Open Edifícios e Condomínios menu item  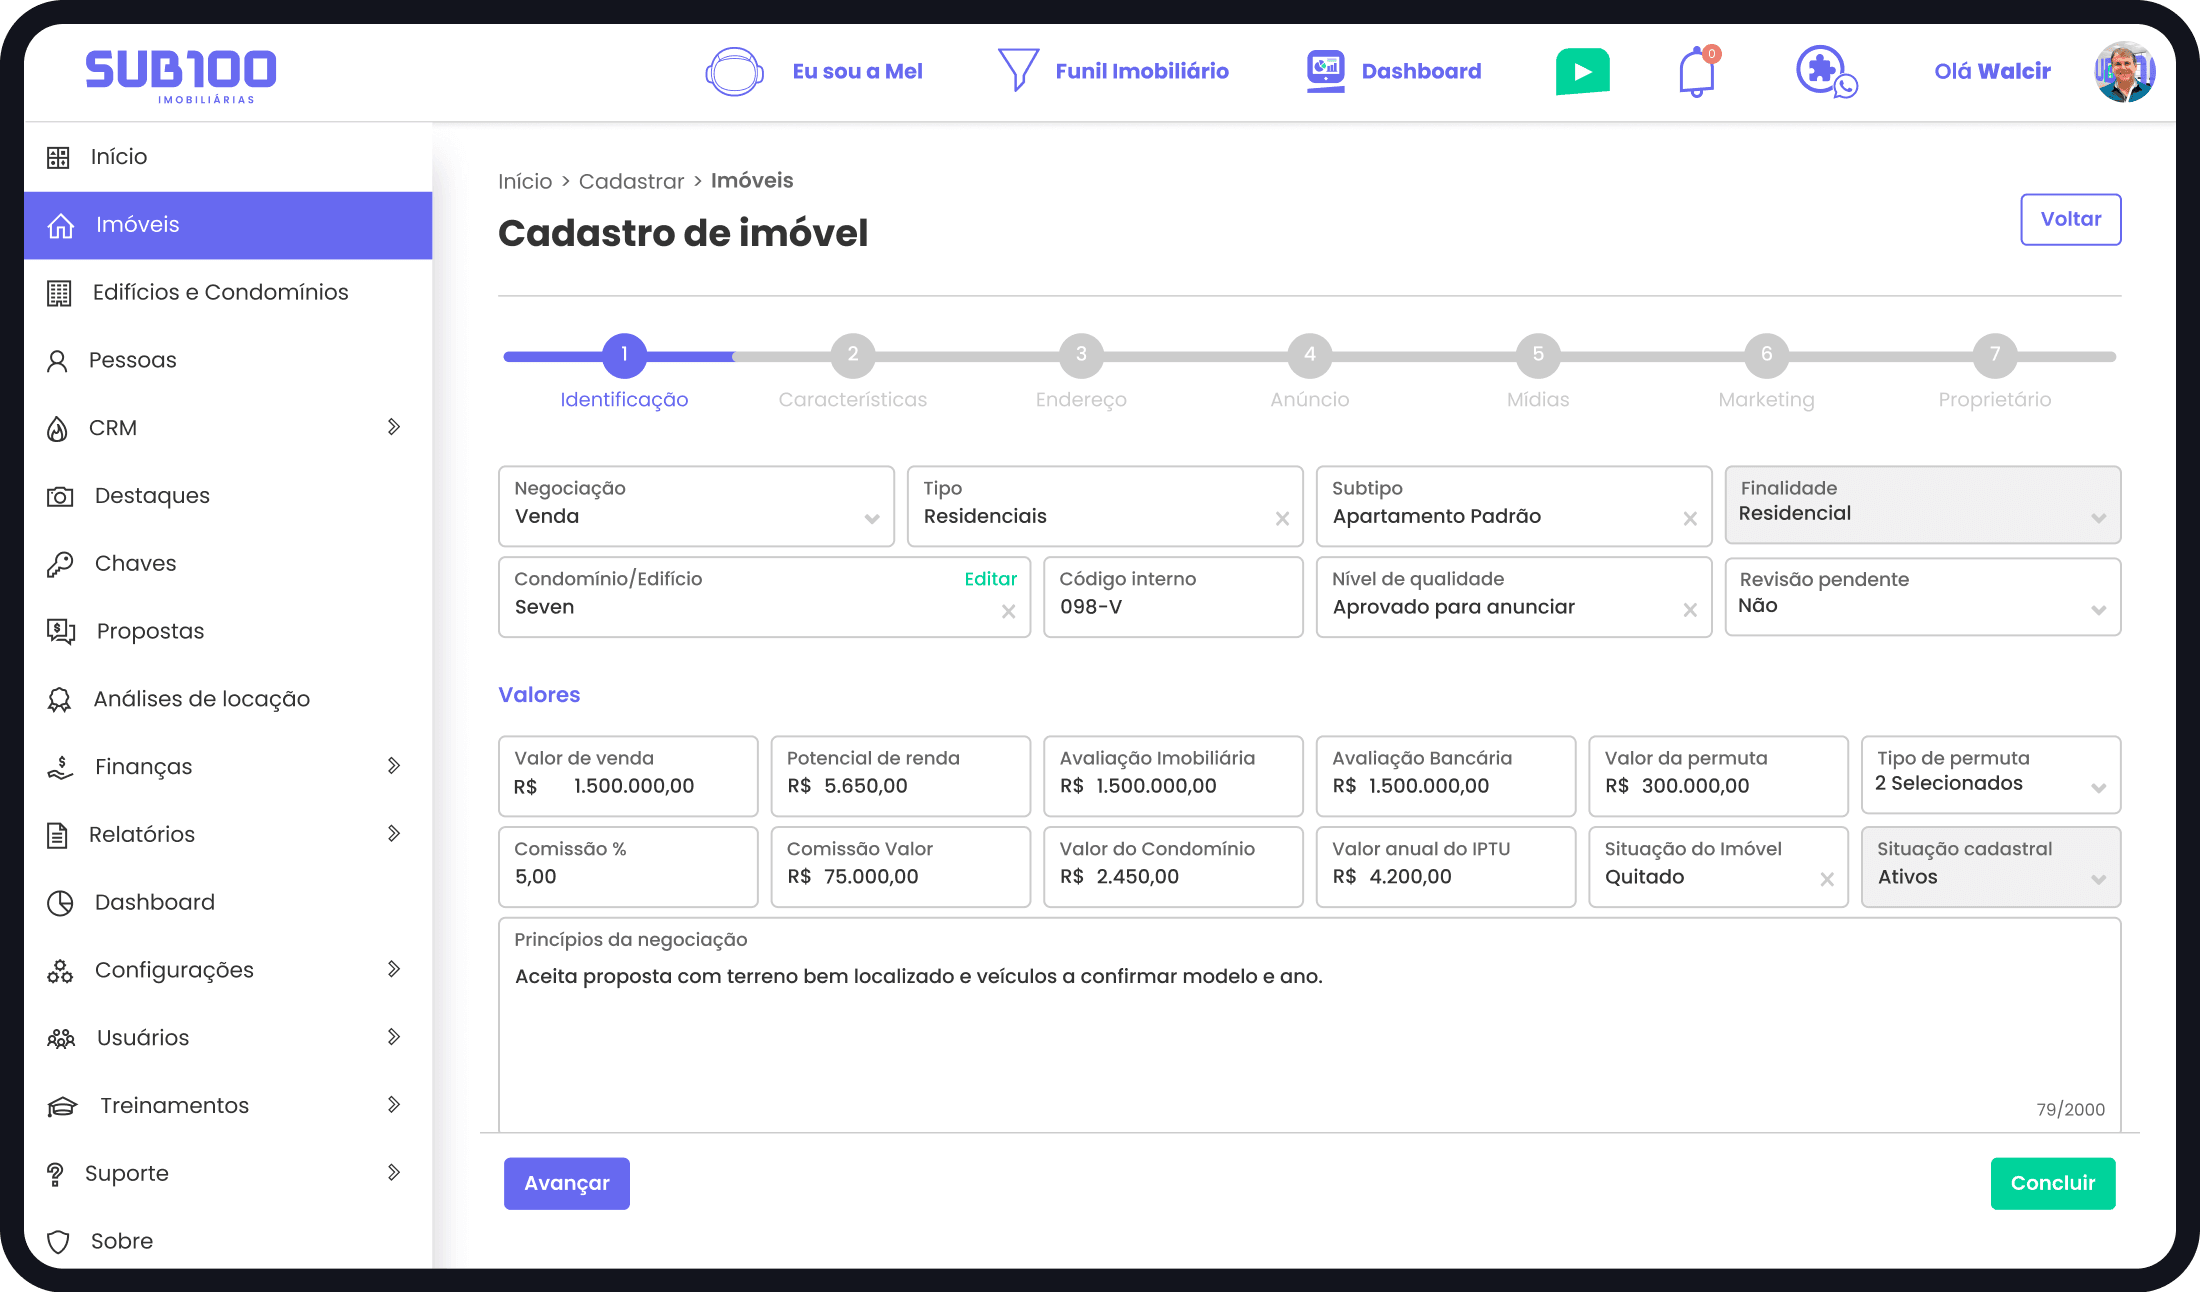[x=228, y=292]
